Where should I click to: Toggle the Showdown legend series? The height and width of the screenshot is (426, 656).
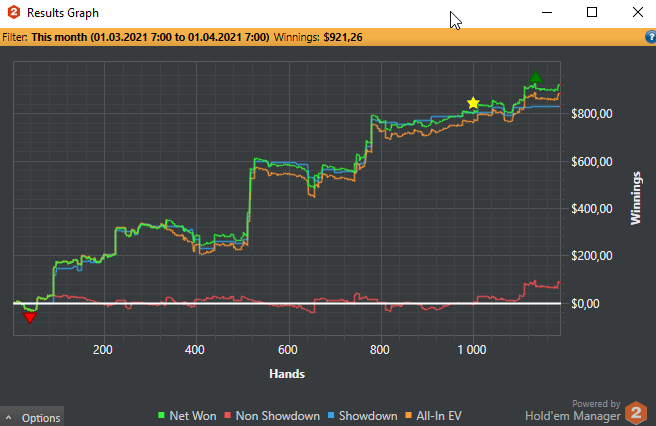(x=363, y=416)
